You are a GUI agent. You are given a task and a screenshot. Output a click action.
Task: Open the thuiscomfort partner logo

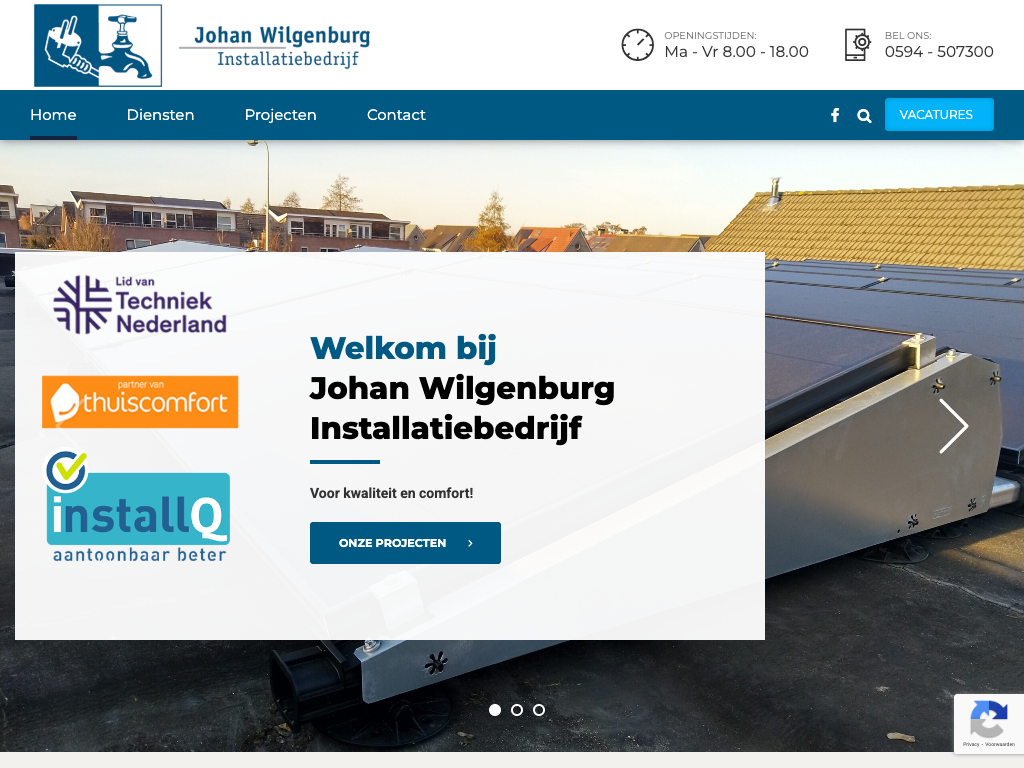(x=140, y=402)
